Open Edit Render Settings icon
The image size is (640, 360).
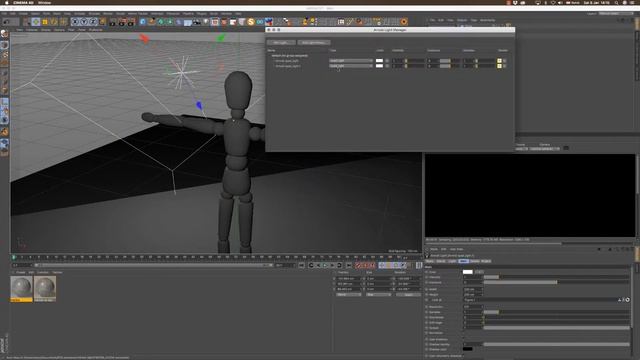click(x=131, y=22)
